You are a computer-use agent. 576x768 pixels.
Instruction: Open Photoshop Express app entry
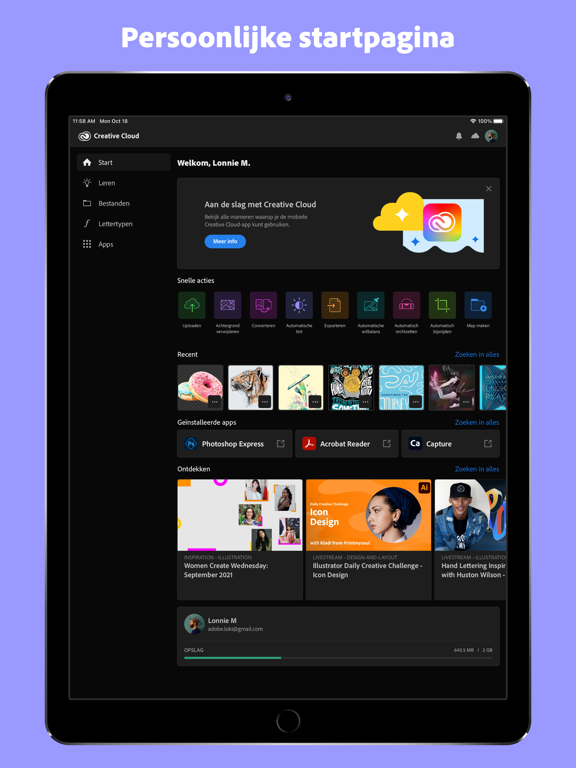click(x=235, y=444)
